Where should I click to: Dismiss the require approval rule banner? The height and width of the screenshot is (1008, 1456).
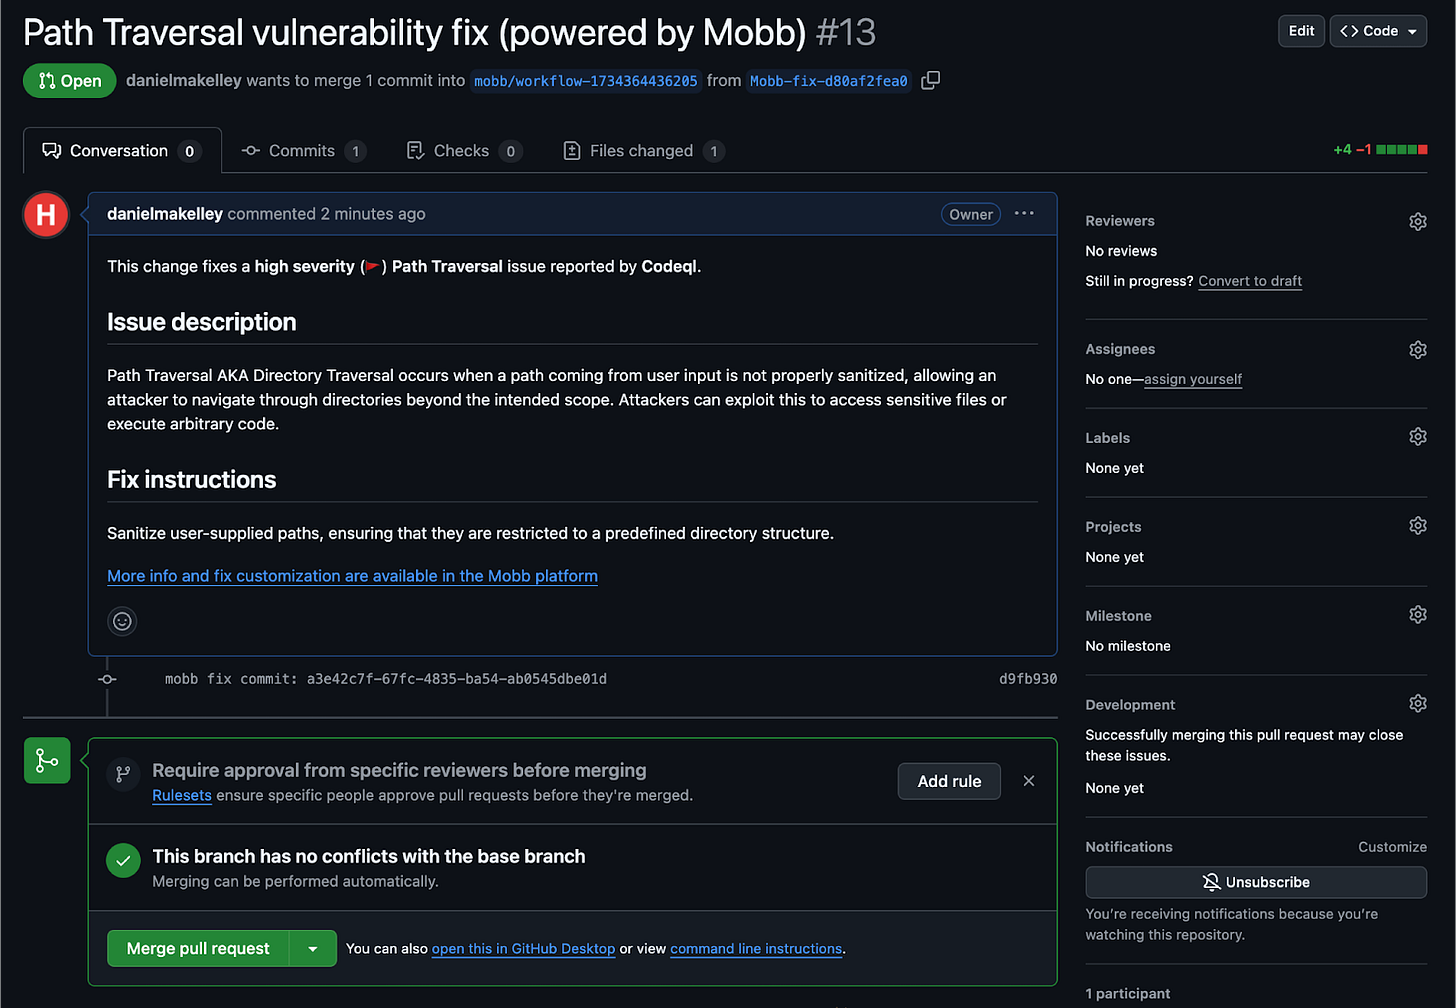click(1029, 781)
